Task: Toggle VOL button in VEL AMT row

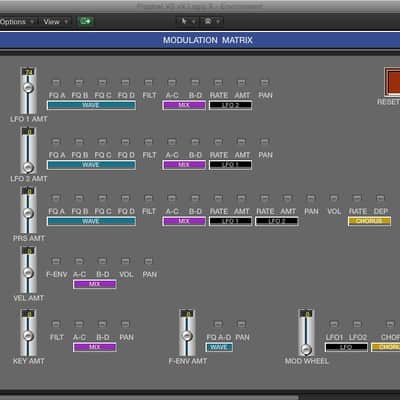Action: click(x=125, y=261)
